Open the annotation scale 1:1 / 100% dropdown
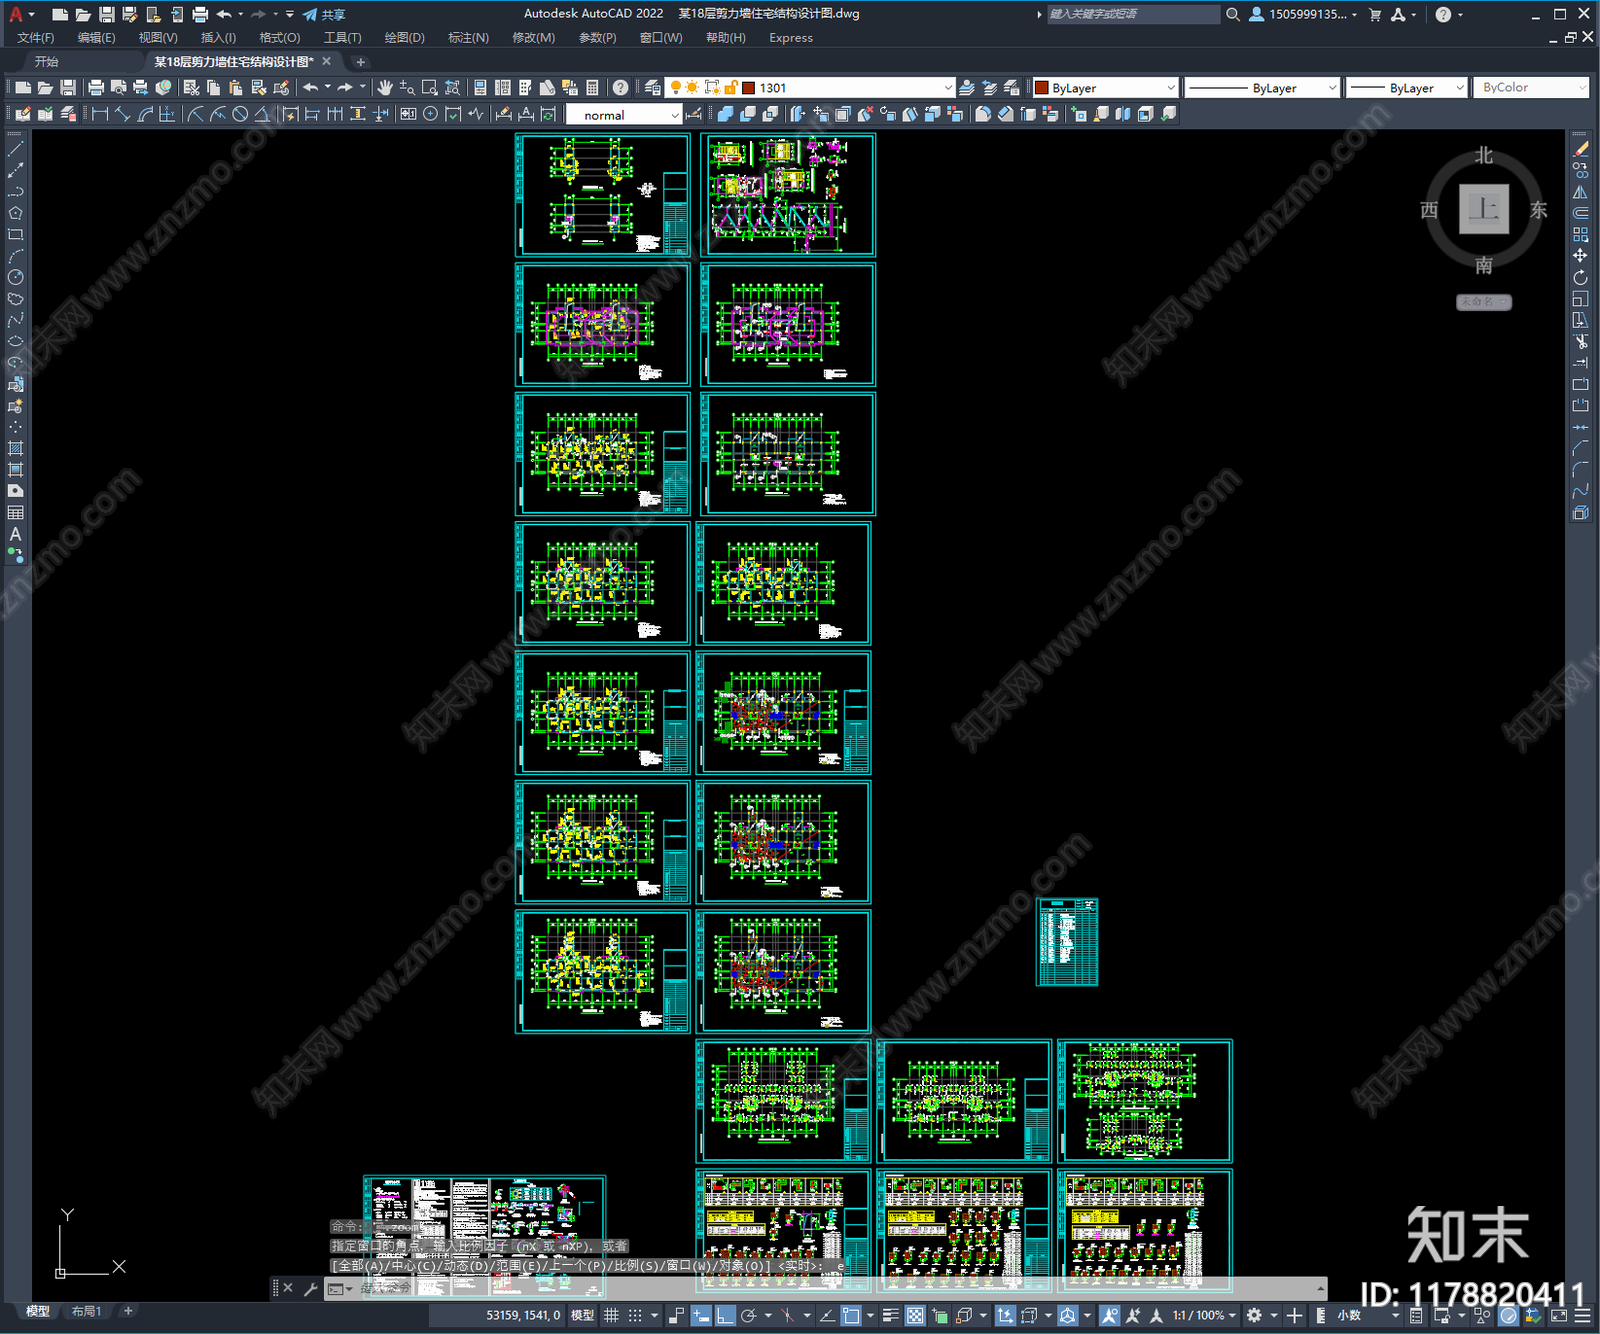The width and height of the screenshot is (1600, 1334). tap(1204, 1315)
